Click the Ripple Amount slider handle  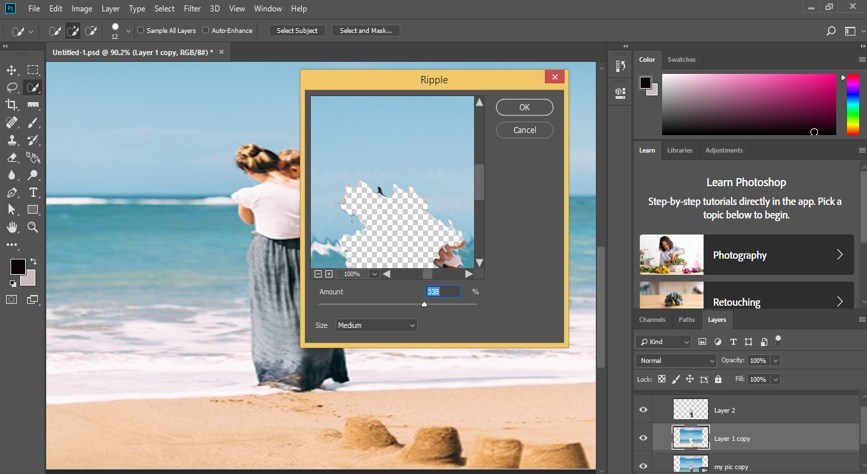(x=424, y=303)
